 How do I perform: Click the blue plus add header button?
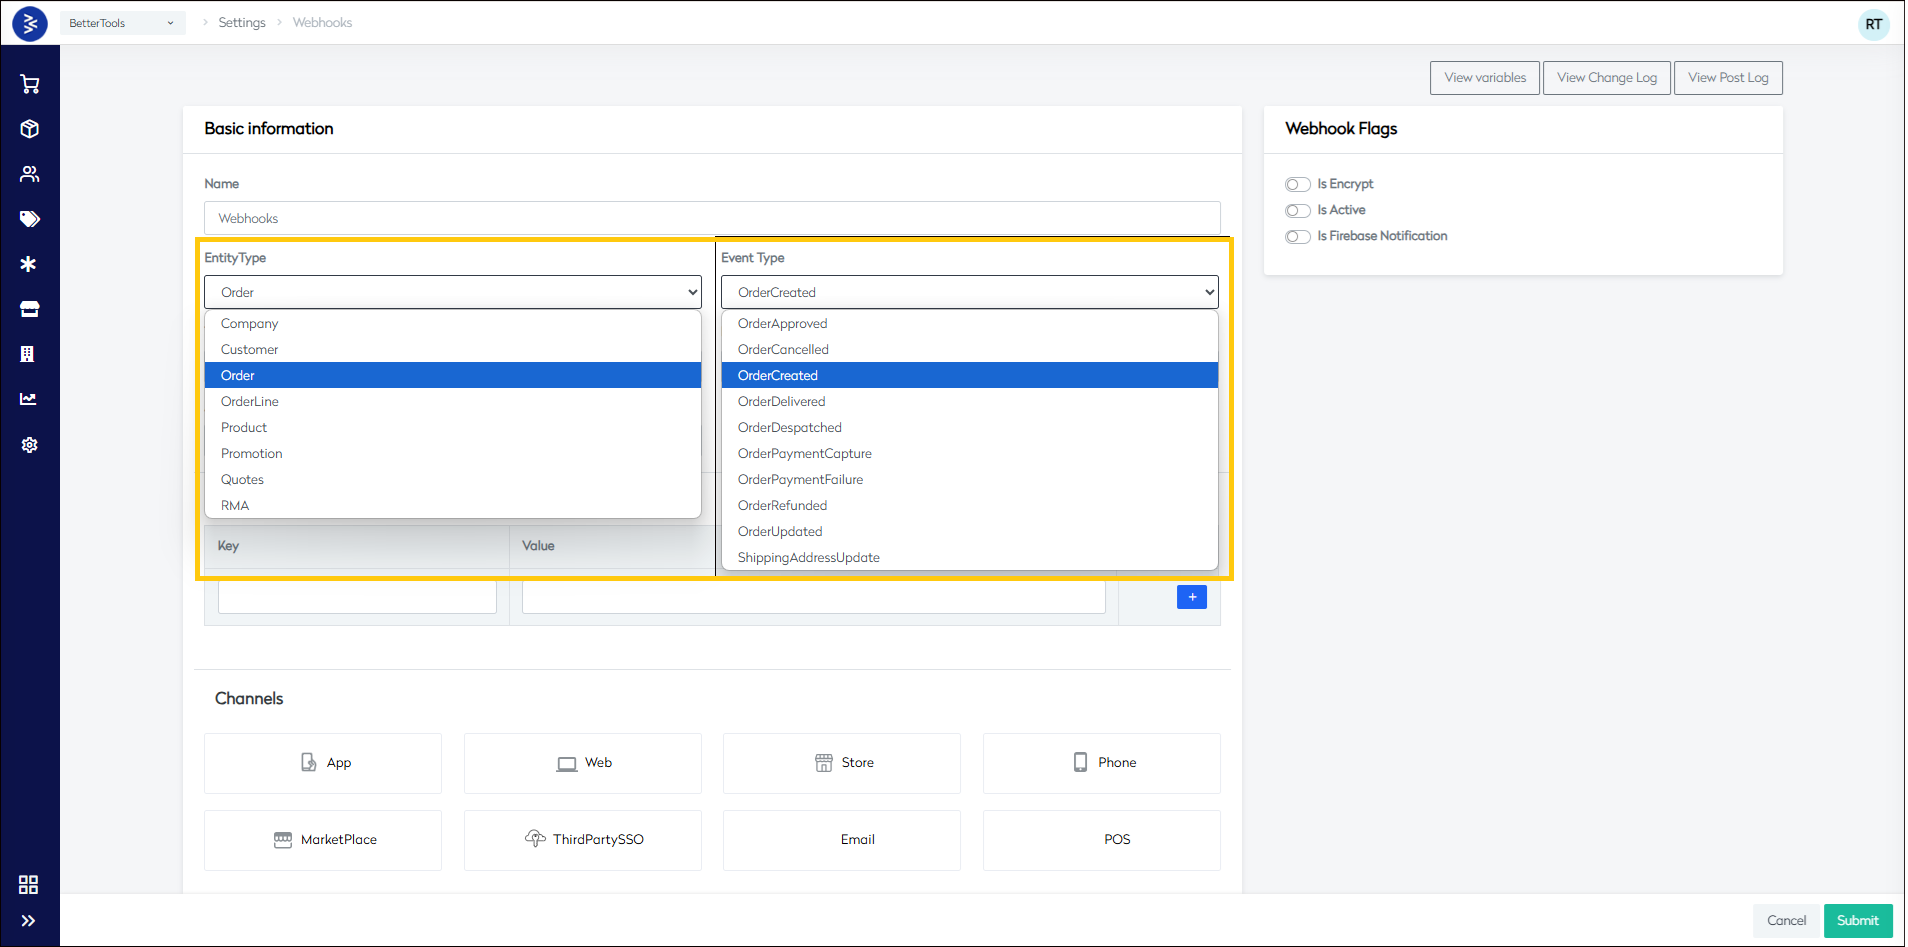coord(1191,597)
